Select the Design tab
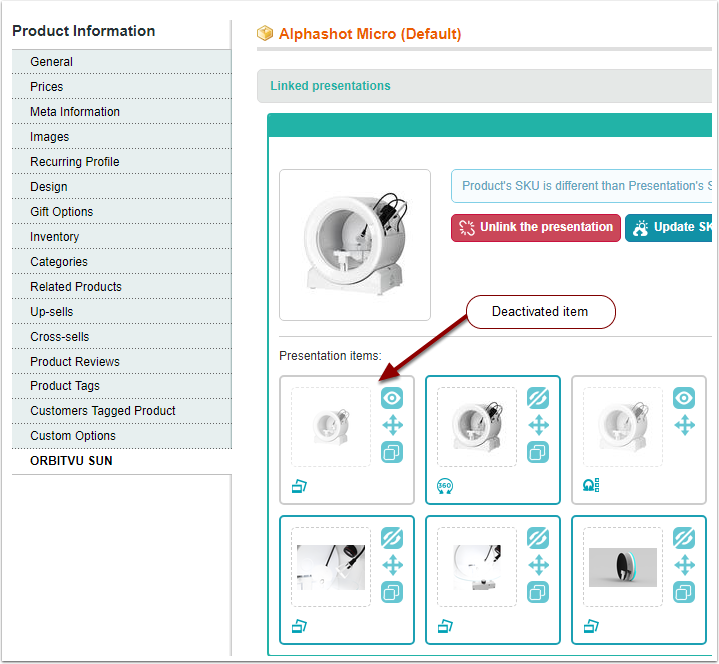The height and width of the screenshot is (664, 719). (x=122, y=187)
